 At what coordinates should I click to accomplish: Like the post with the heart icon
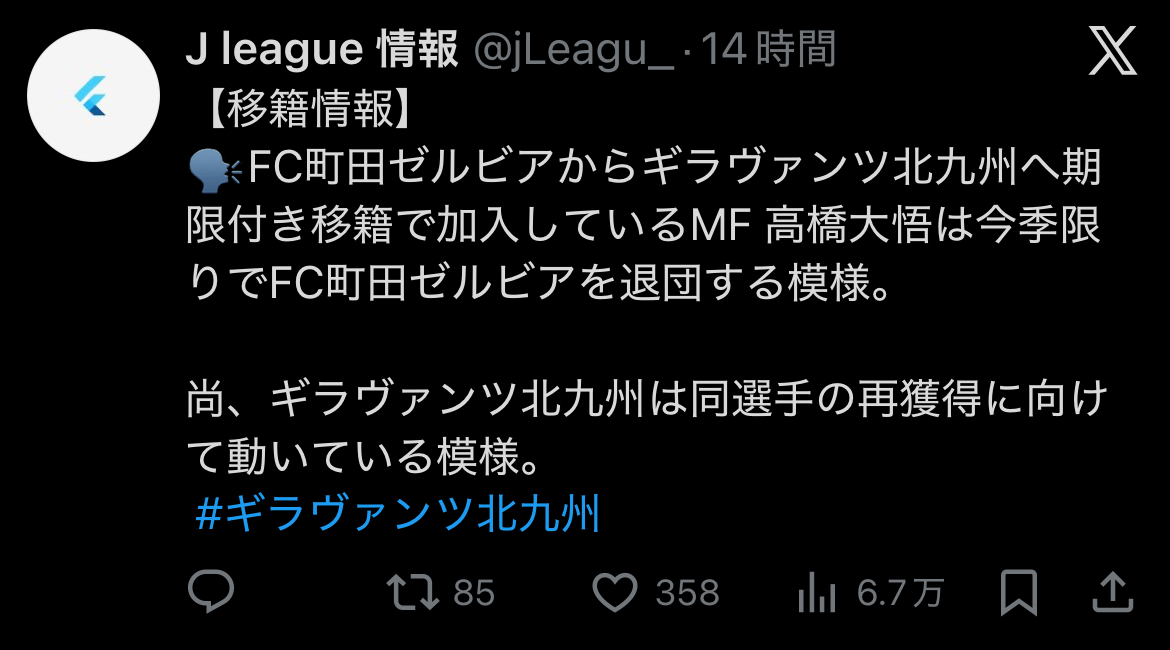coord(615,592)
